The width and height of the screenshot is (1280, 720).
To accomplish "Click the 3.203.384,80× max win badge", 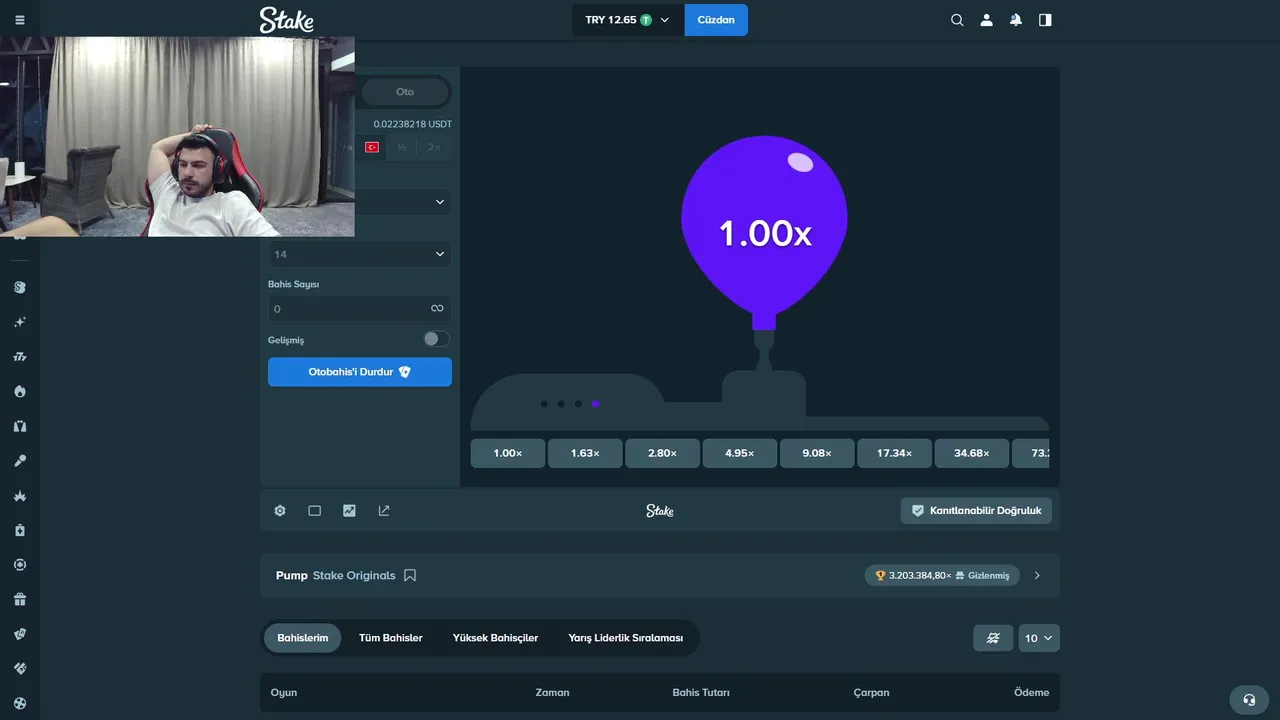I will click(942, 576).
